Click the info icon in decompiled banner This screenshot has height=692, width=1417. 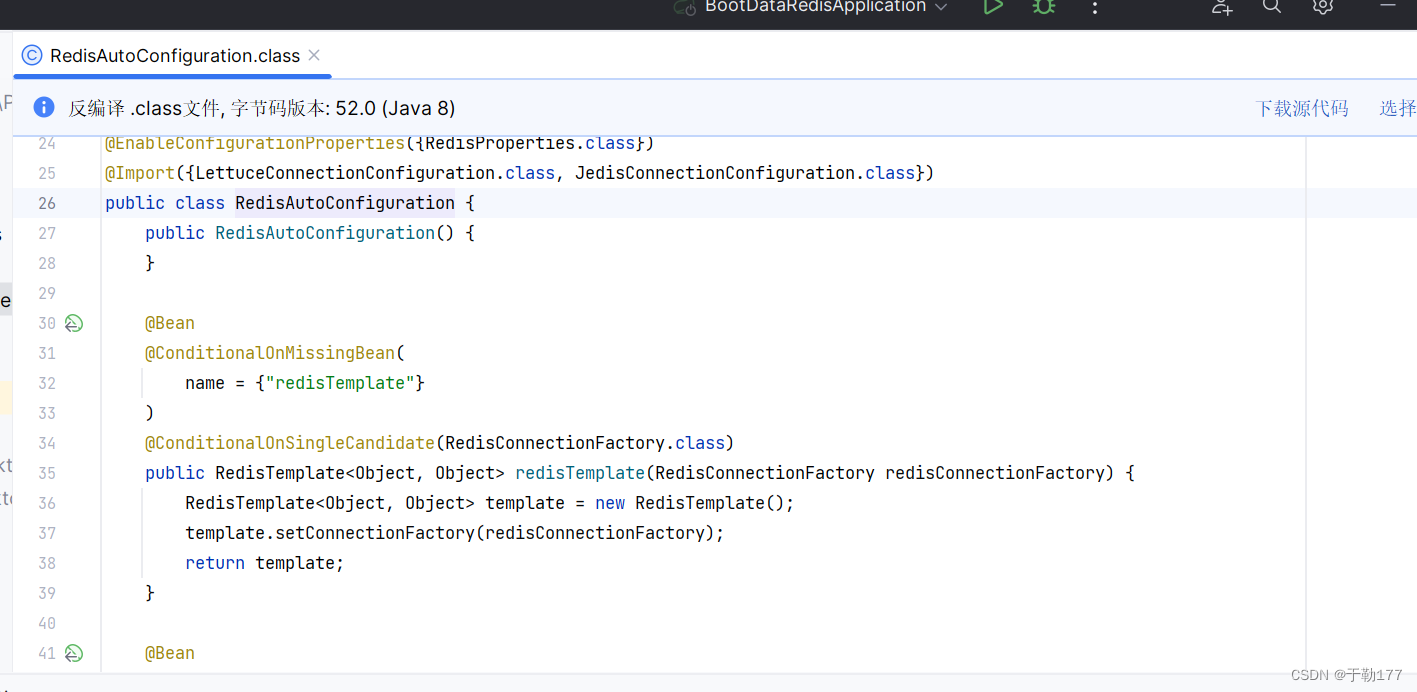point(44,107)
